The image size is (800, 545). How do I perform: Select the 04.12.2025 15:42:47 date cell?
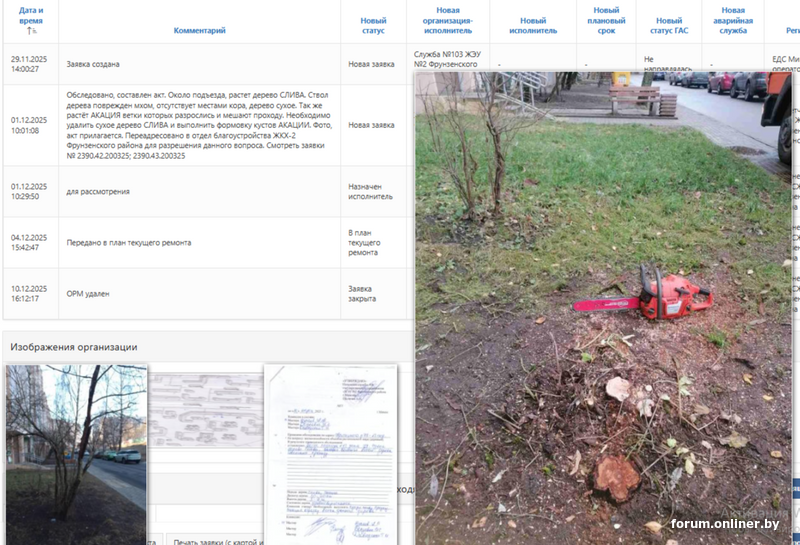29,242
